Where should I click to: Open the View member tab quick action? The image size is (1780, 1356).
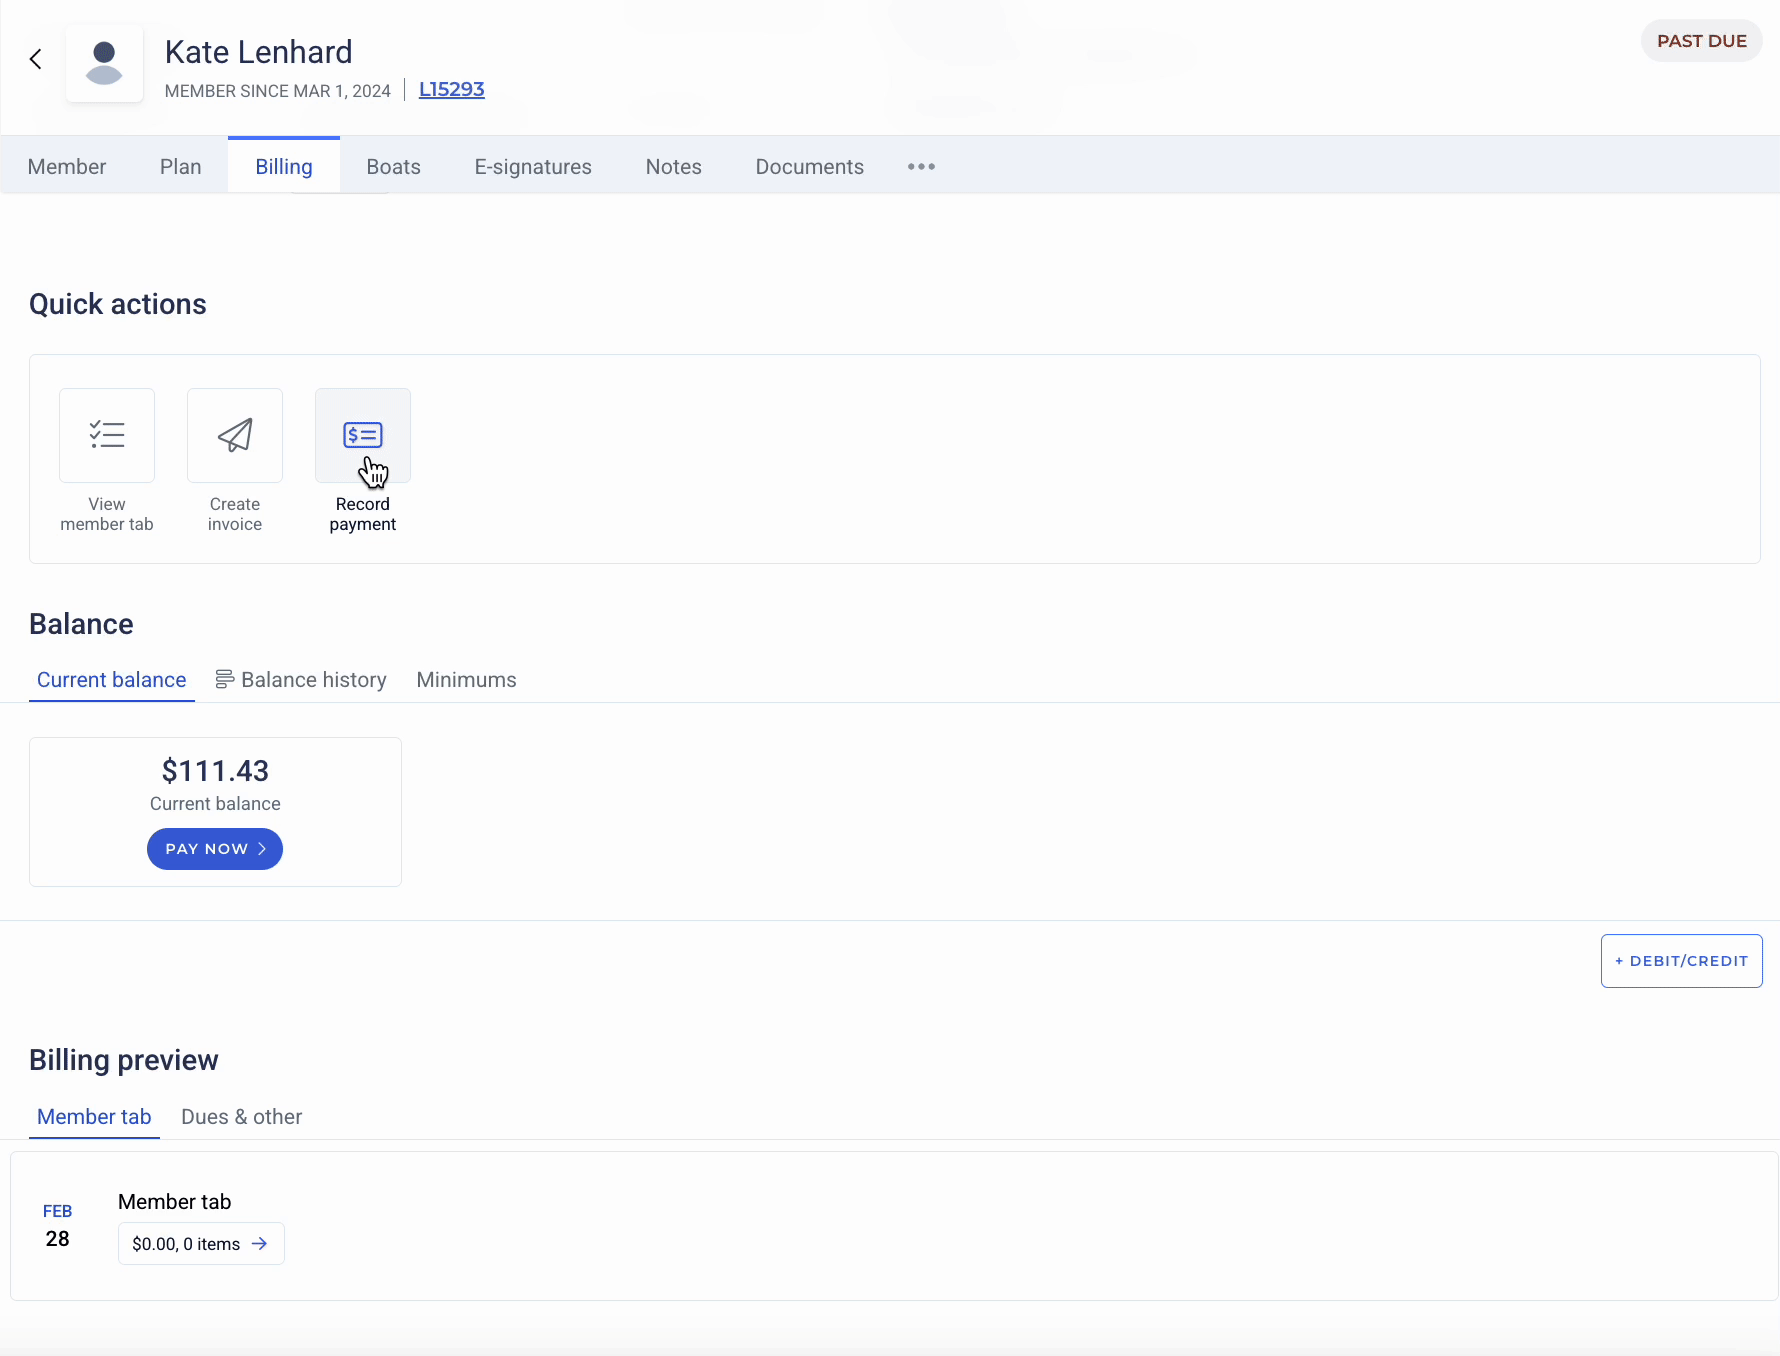[107, 436]
